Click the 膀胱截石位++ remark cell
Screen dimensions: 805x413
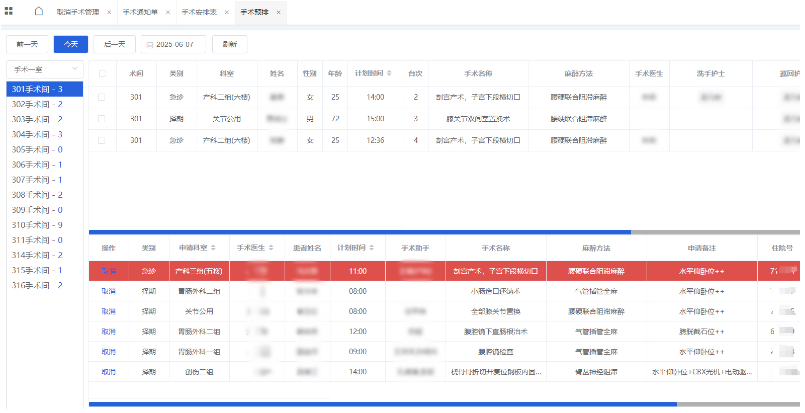[702, 332]
